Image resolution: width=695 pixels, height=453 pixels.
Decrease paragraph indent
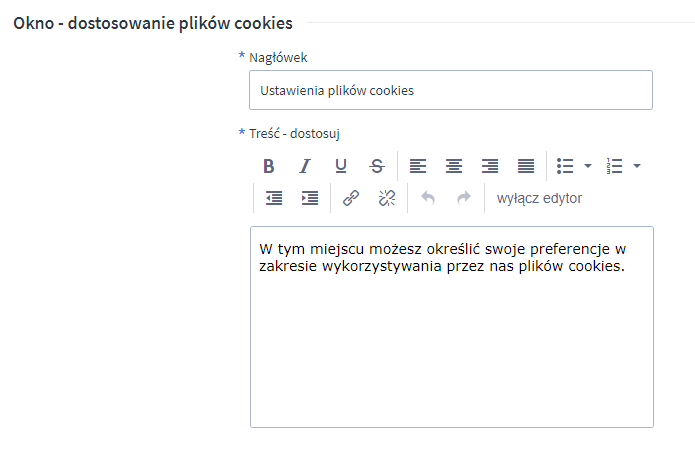274,198
